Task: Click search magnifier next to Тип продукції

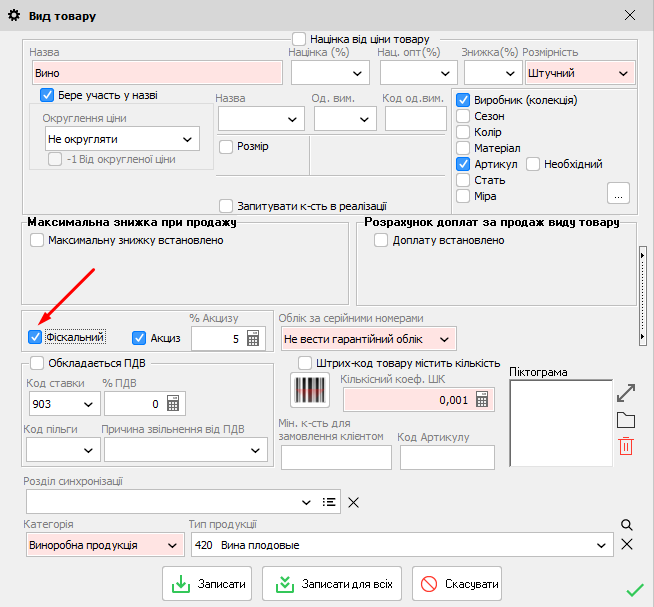Action: [x=627, y=524]
